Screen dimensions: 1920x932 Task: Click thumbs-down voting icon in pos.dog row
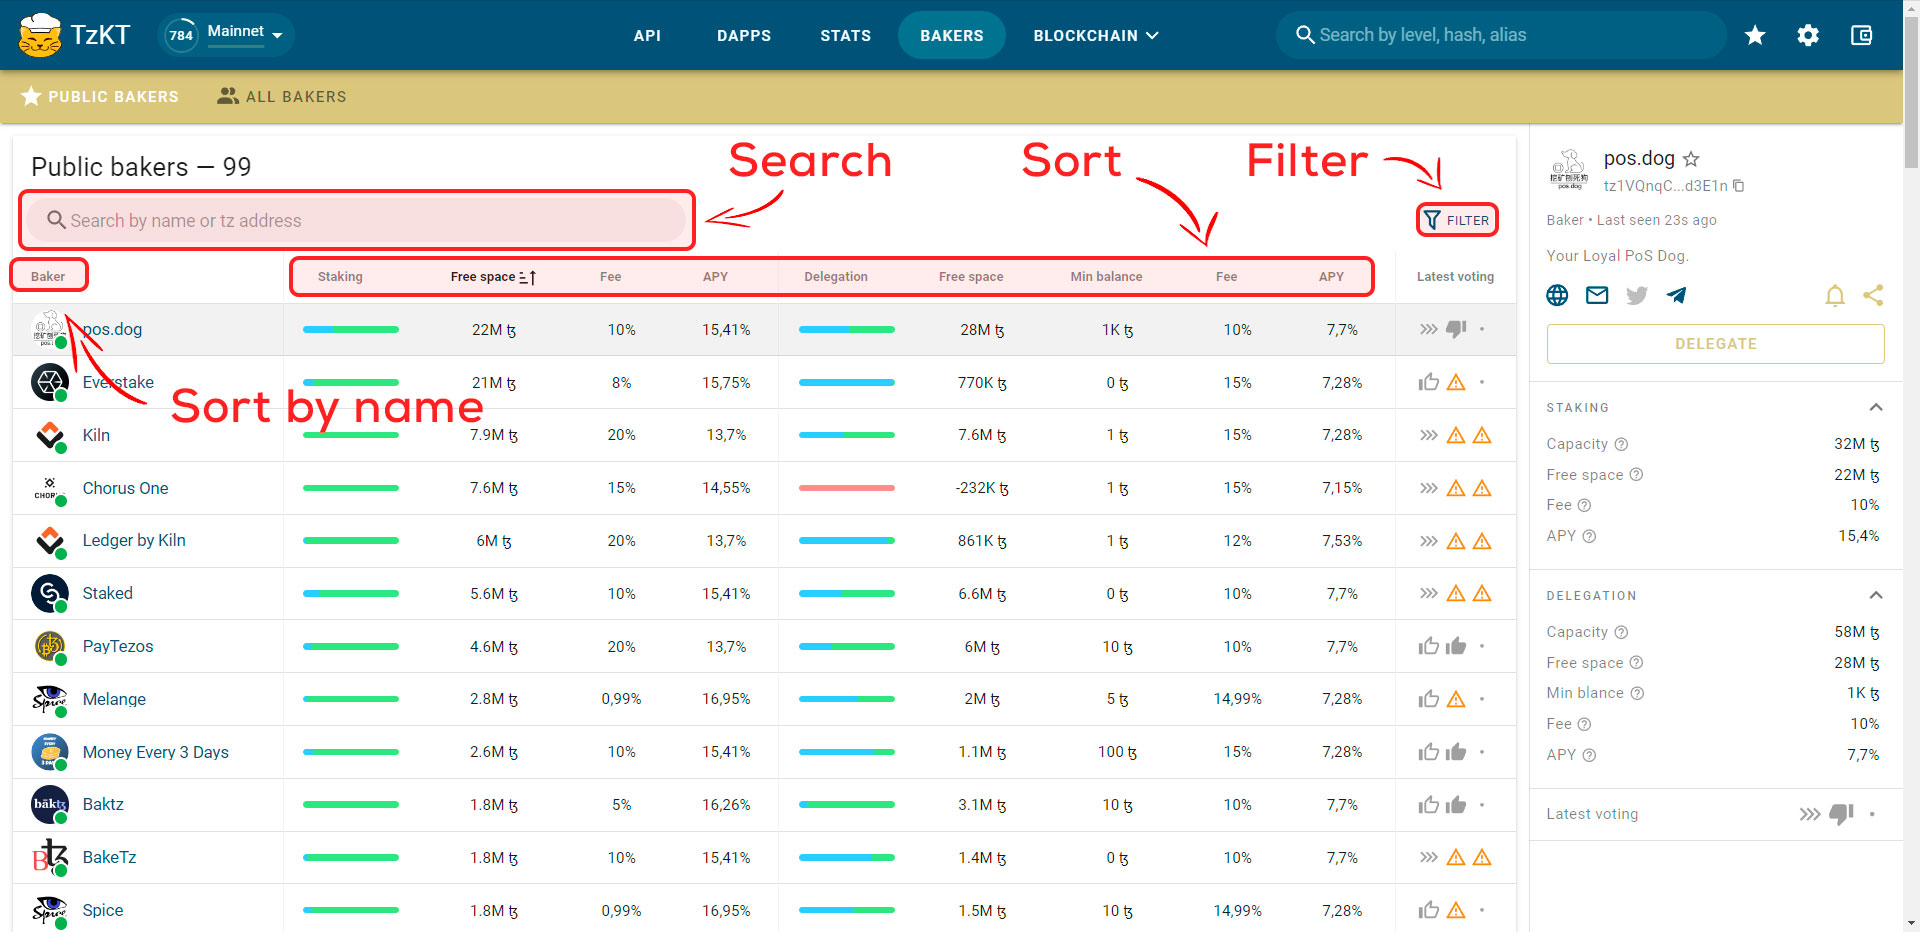click(1456, 329)
